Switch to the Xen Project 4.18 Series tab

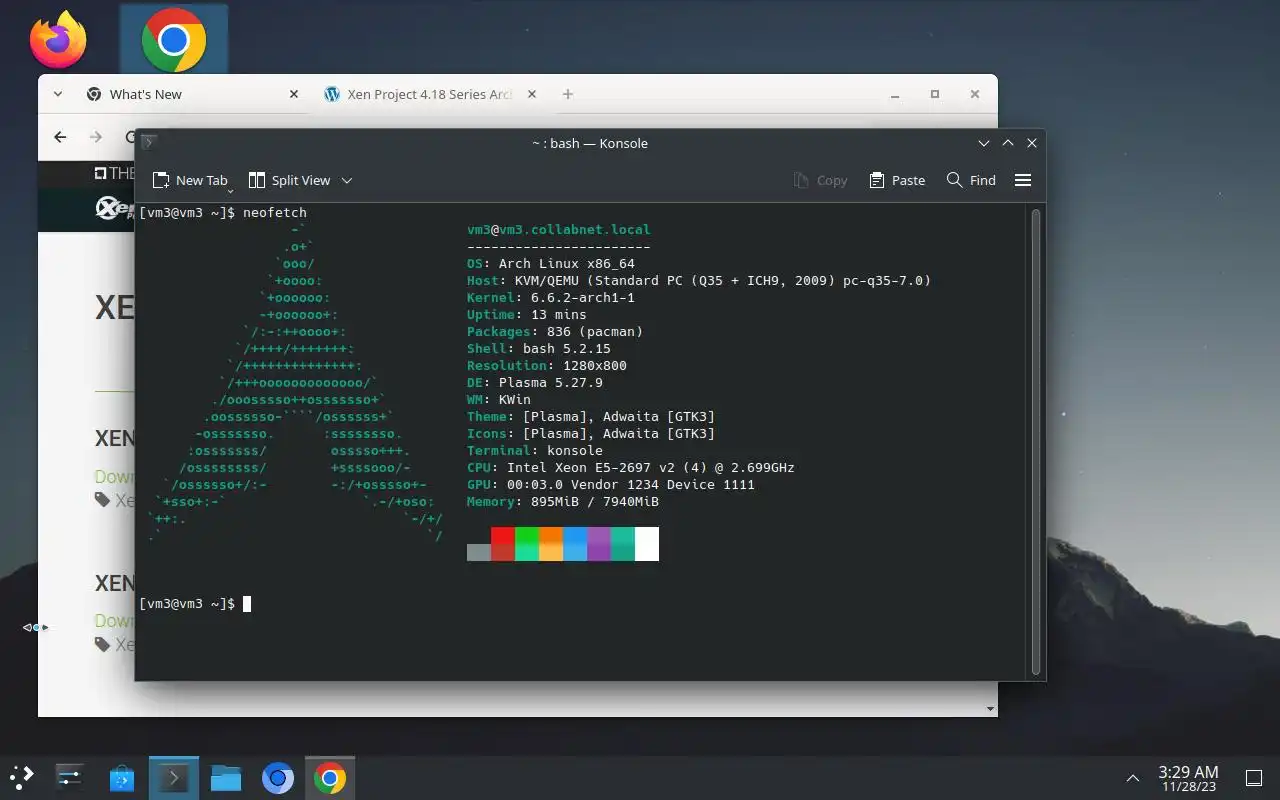click(x=430, y=94)
